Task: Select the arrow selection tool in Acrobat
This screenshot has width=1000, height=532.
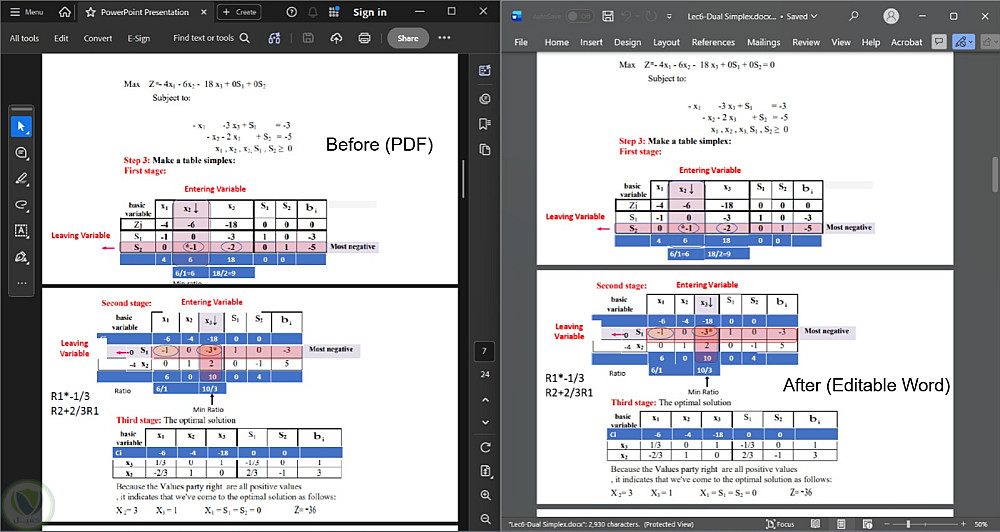Action: point(21,126)
